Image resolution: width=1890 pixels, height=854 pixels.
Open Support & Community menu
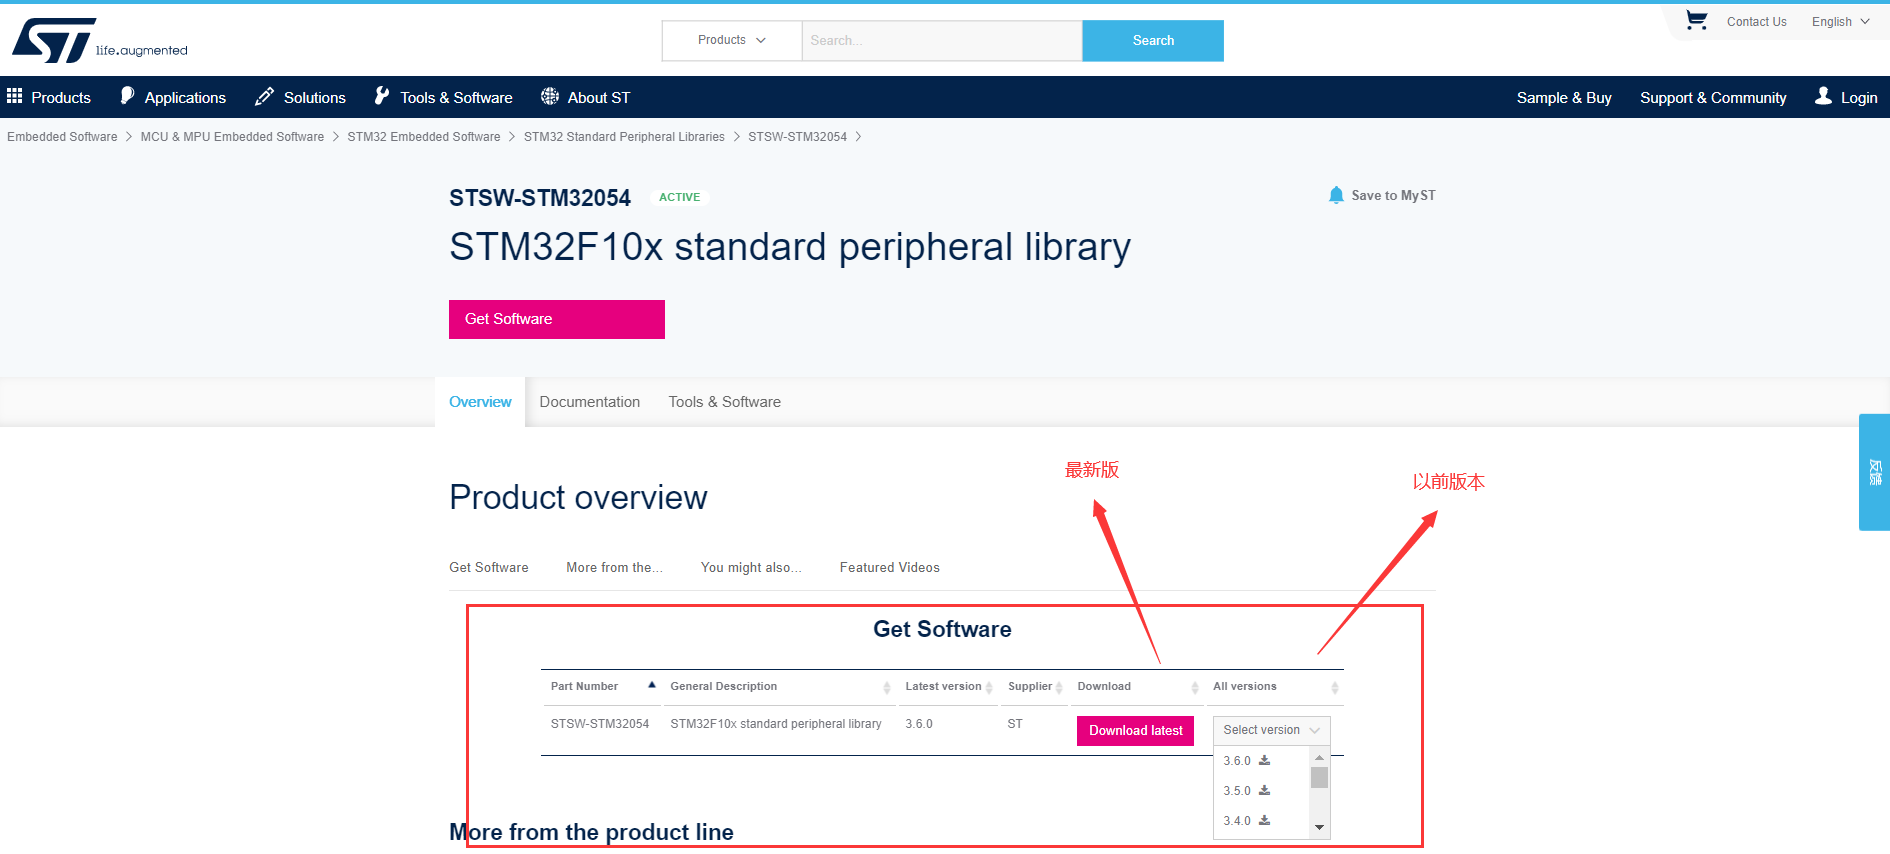[x=1713, y=97]
